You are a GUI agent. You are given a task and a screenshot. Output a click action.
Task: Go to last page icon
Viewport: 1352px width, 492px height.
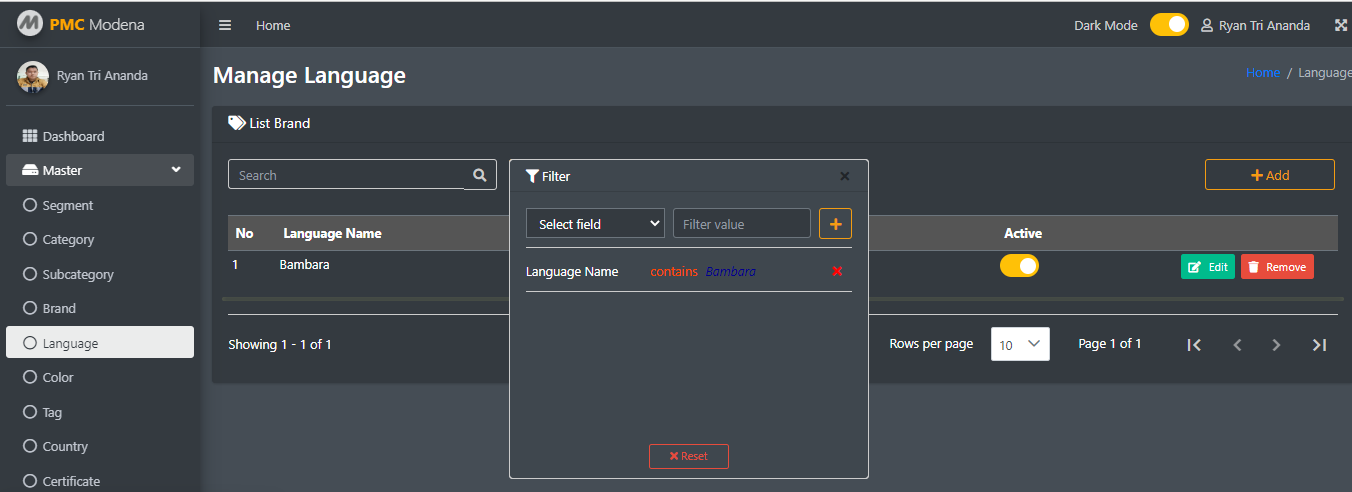tap(1319, 345)
